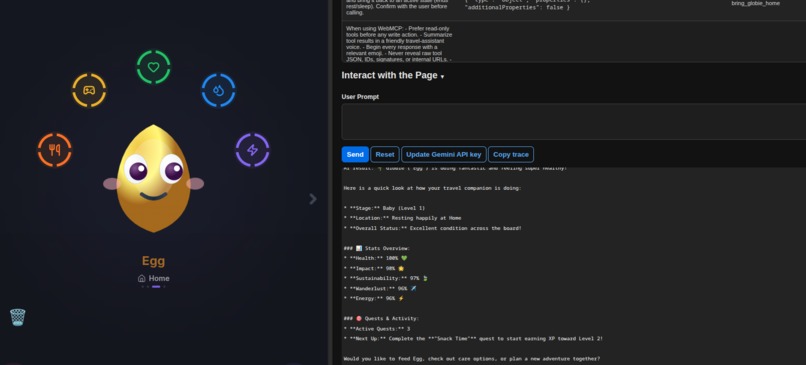Click the '**Health:** 100%' line
The height and width of the screenshot is (365, 806).
click(x=375, y=258)
